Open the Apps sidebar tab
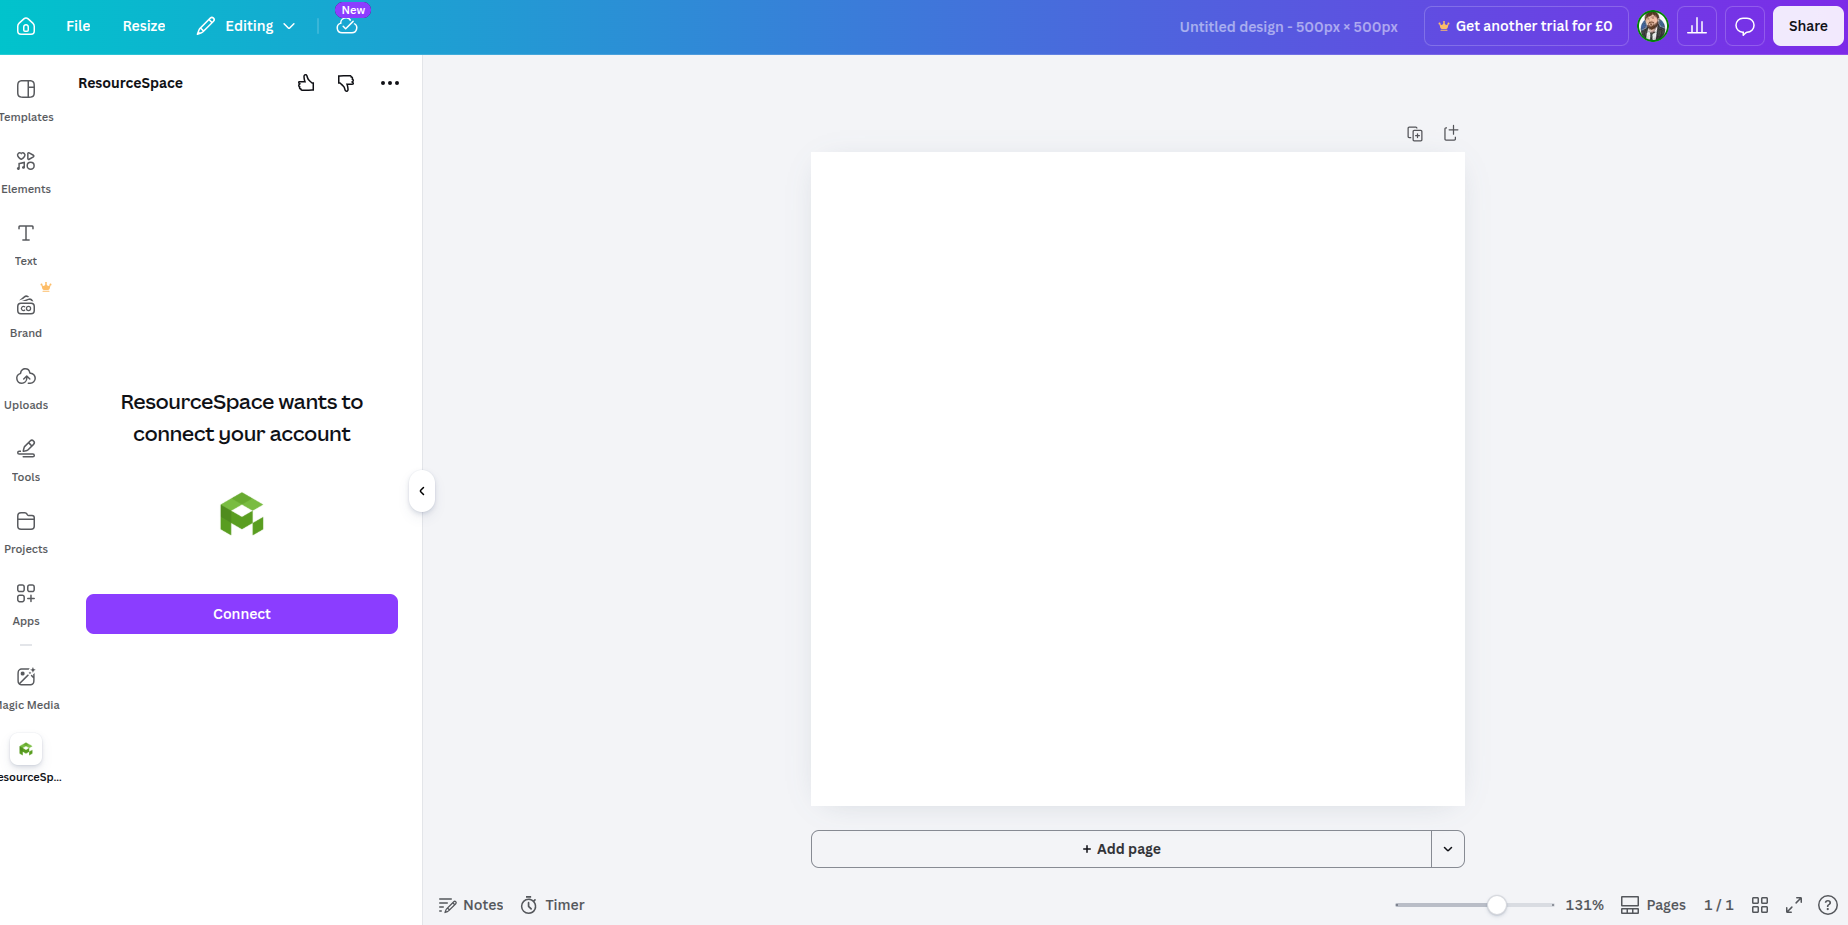 [26, 605]
